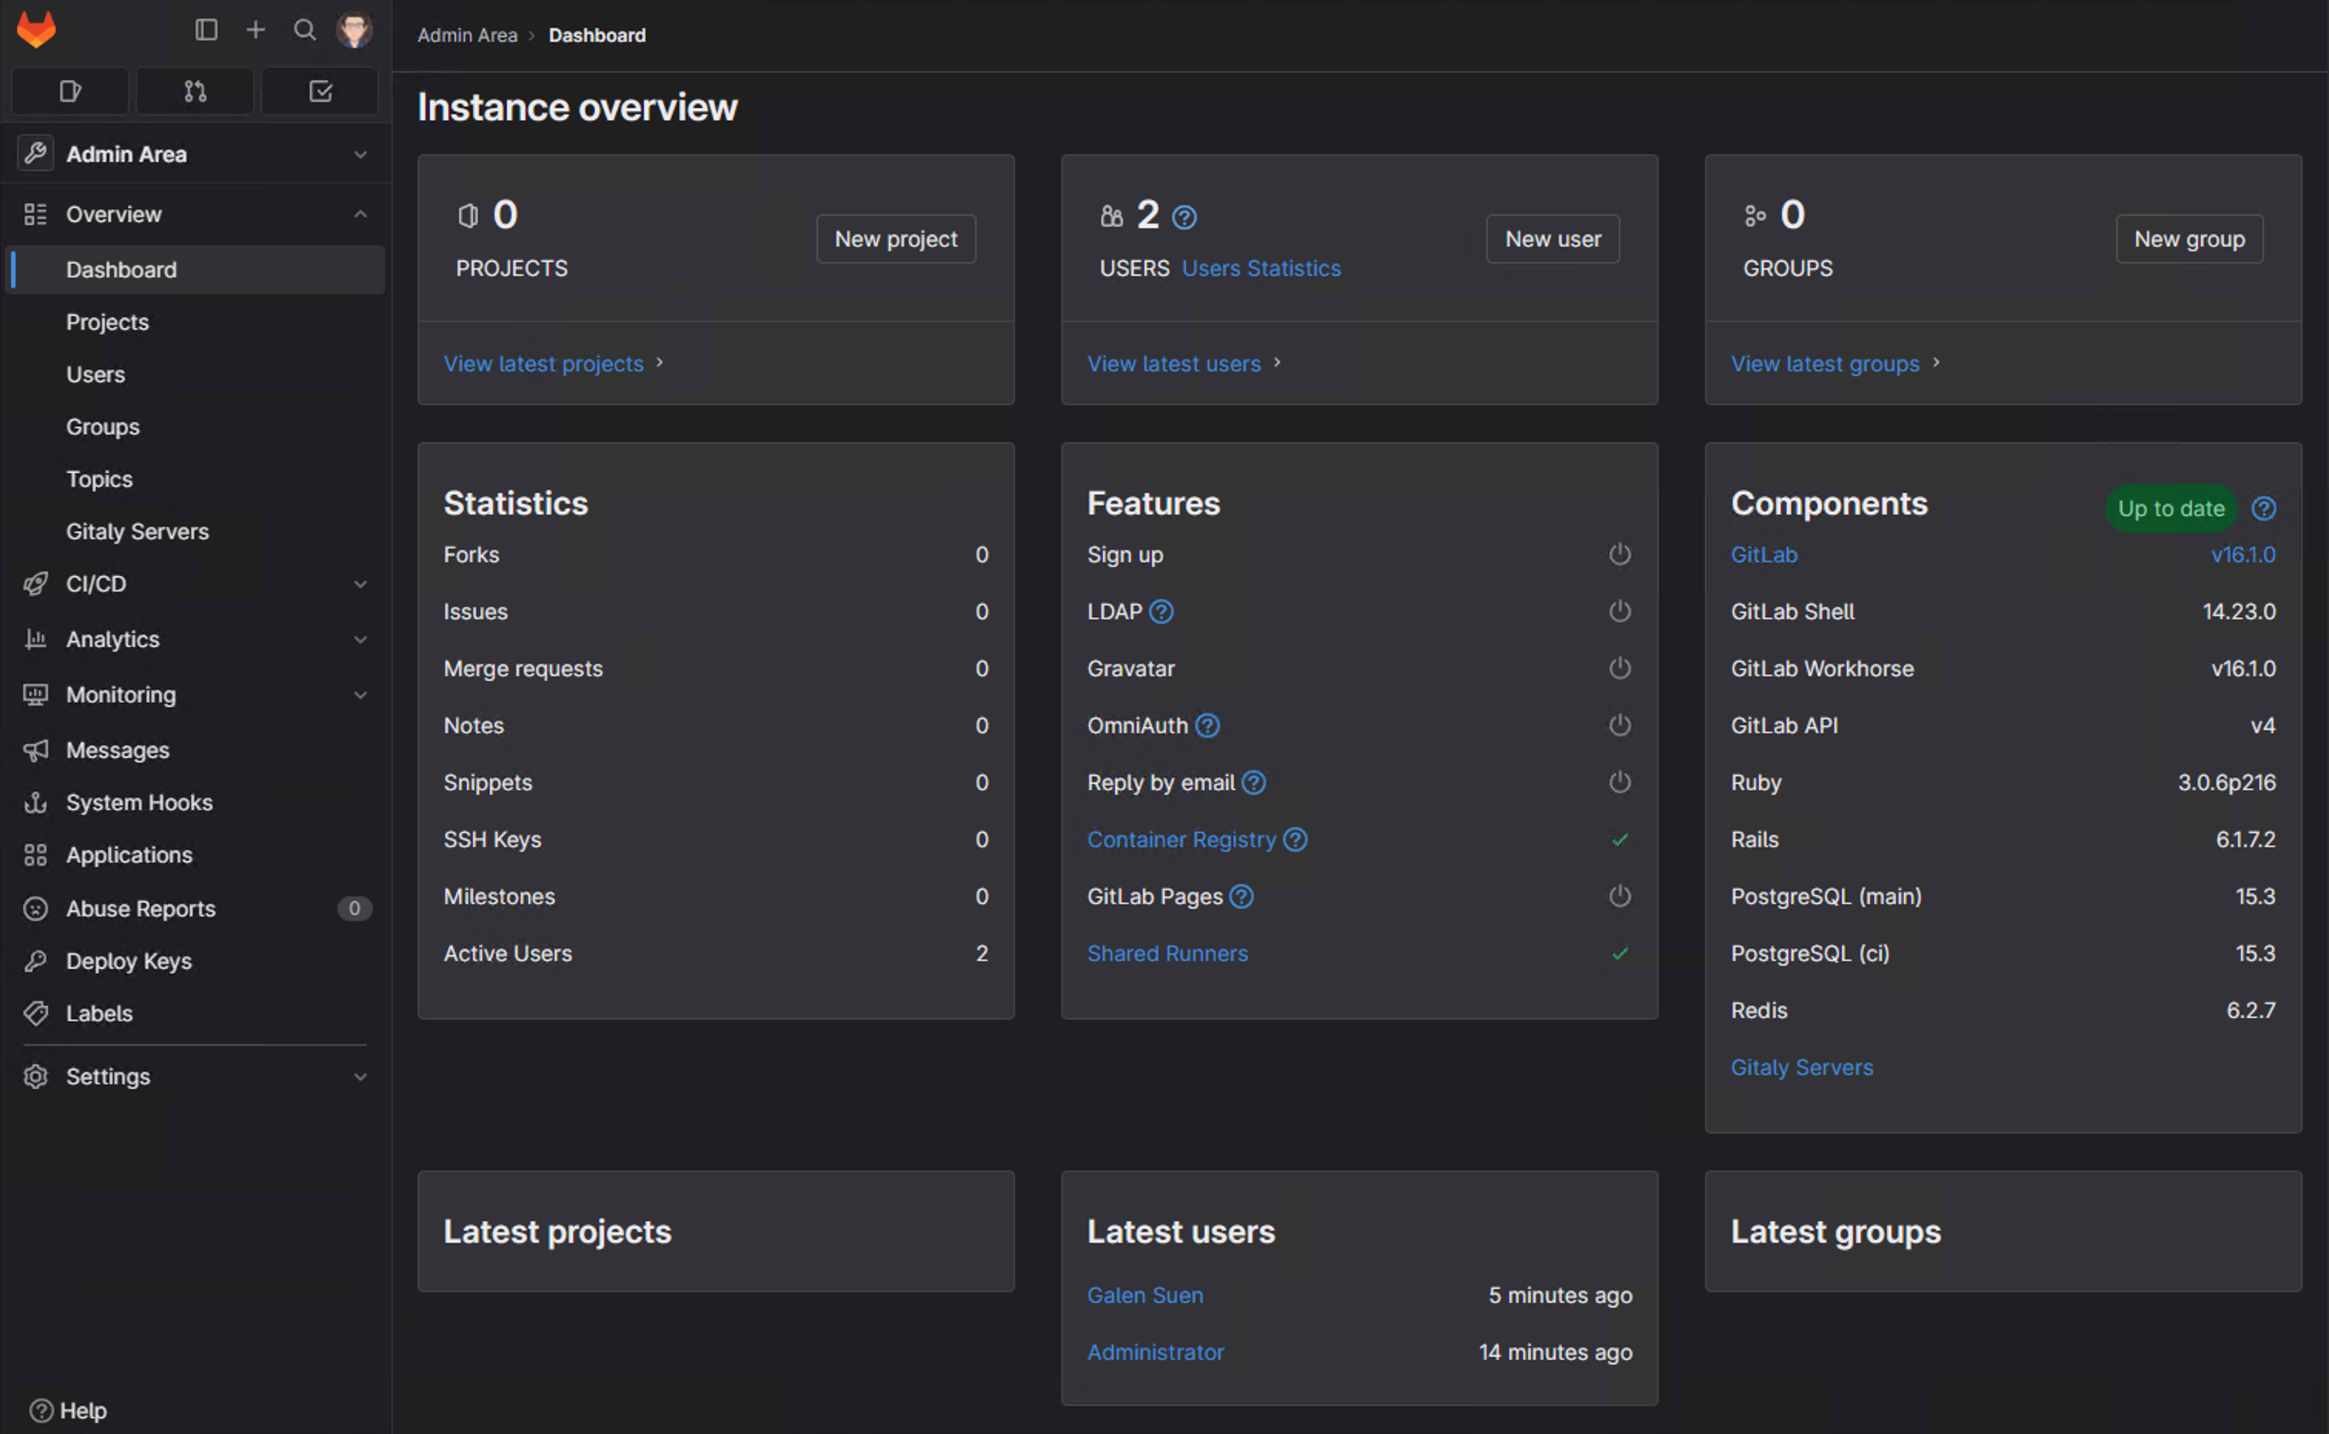Expand the CI/CD sidebar section
Screen dimensions: 2329x1434
tap(361, 584)
